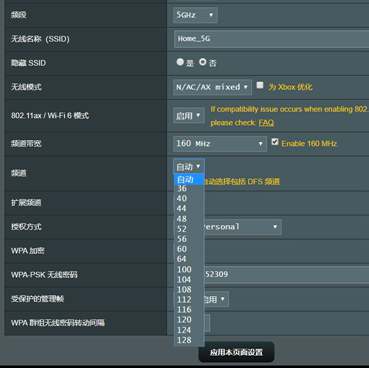Choose channel 48 from the list
369x368 pixels.
click(189, 219)
